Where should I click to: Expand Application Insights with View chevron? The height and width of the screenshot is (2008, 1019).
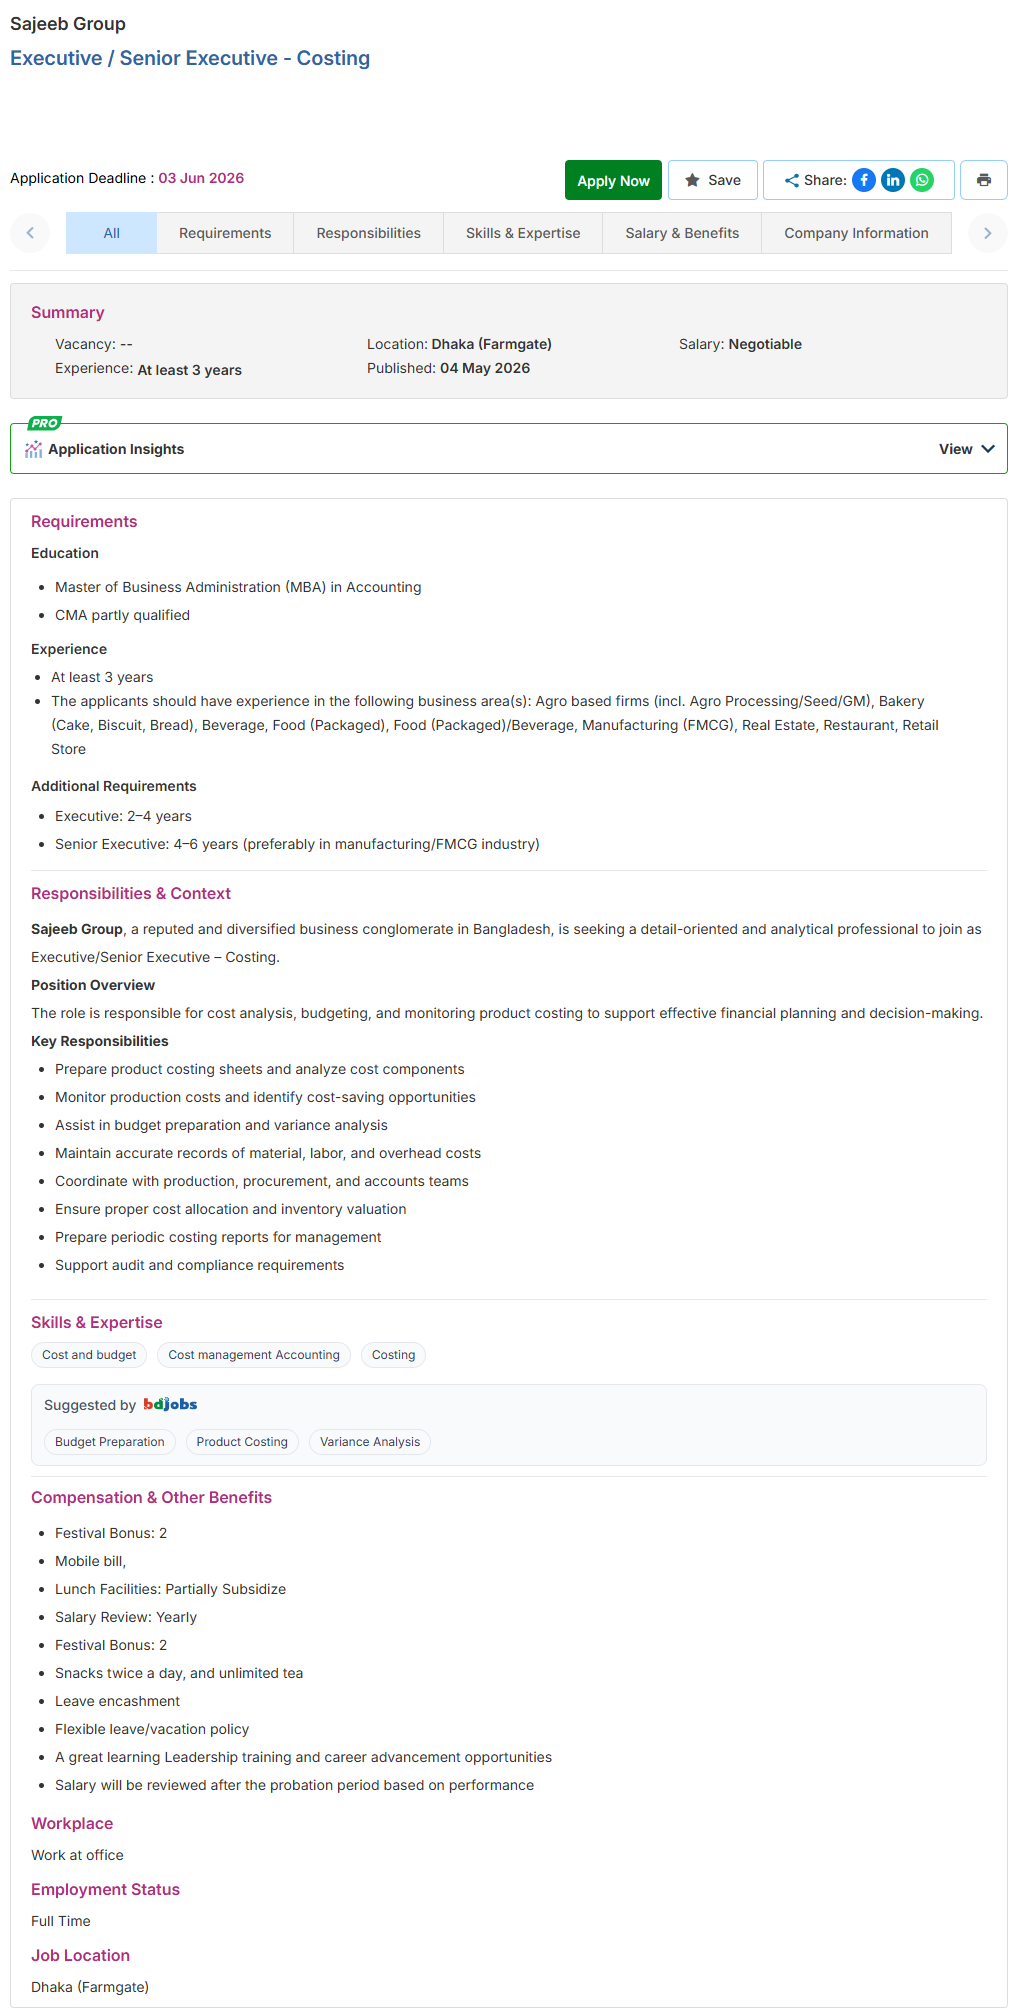pos(966,449)
